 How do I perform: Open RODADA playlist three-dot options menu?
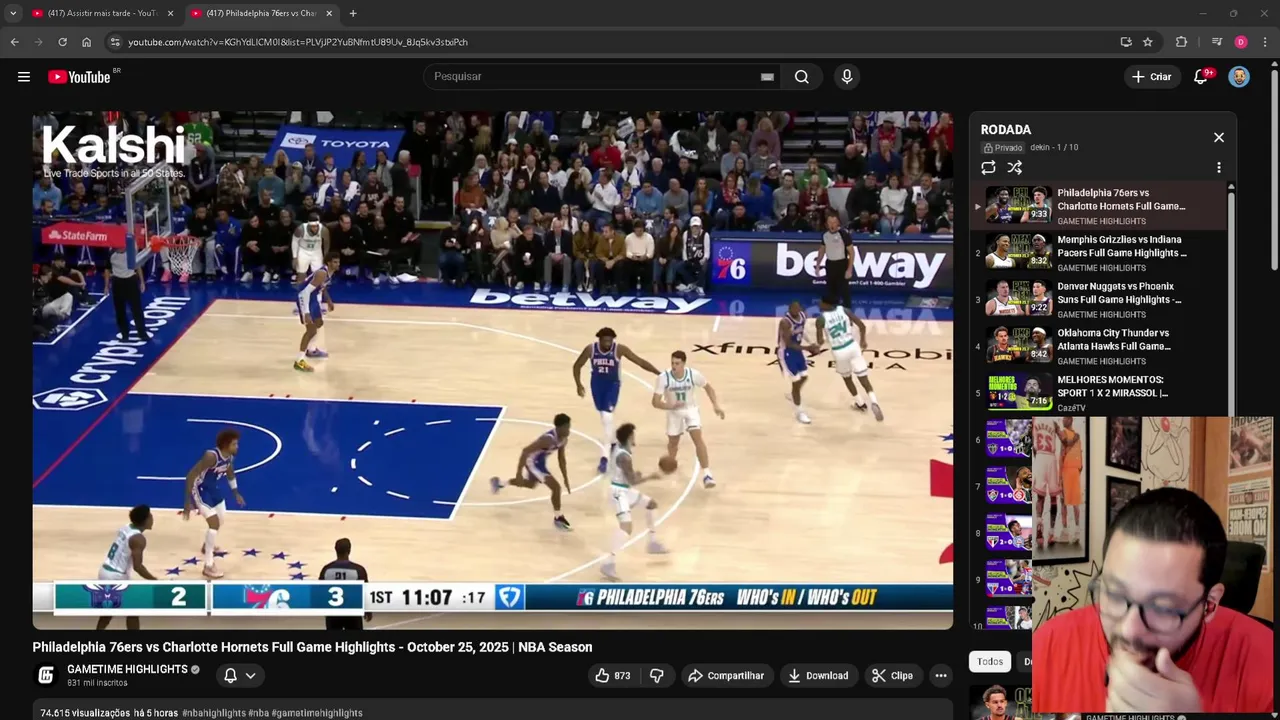[x=1218, y=168]
